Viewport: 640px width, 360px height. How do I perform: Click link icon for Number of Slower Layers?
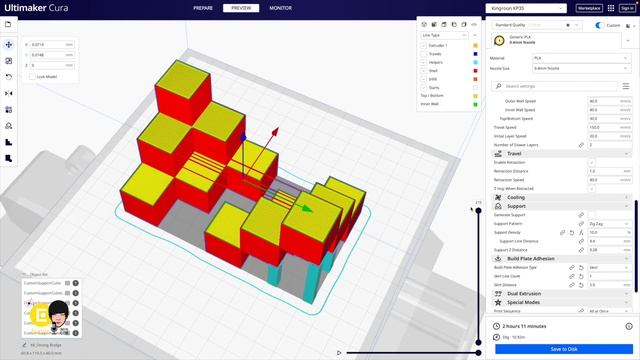click(581, 145)
